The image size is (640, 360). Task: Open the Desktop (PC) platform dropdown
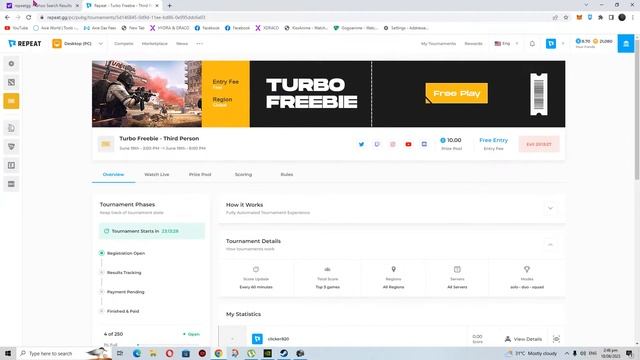(78, 44)
